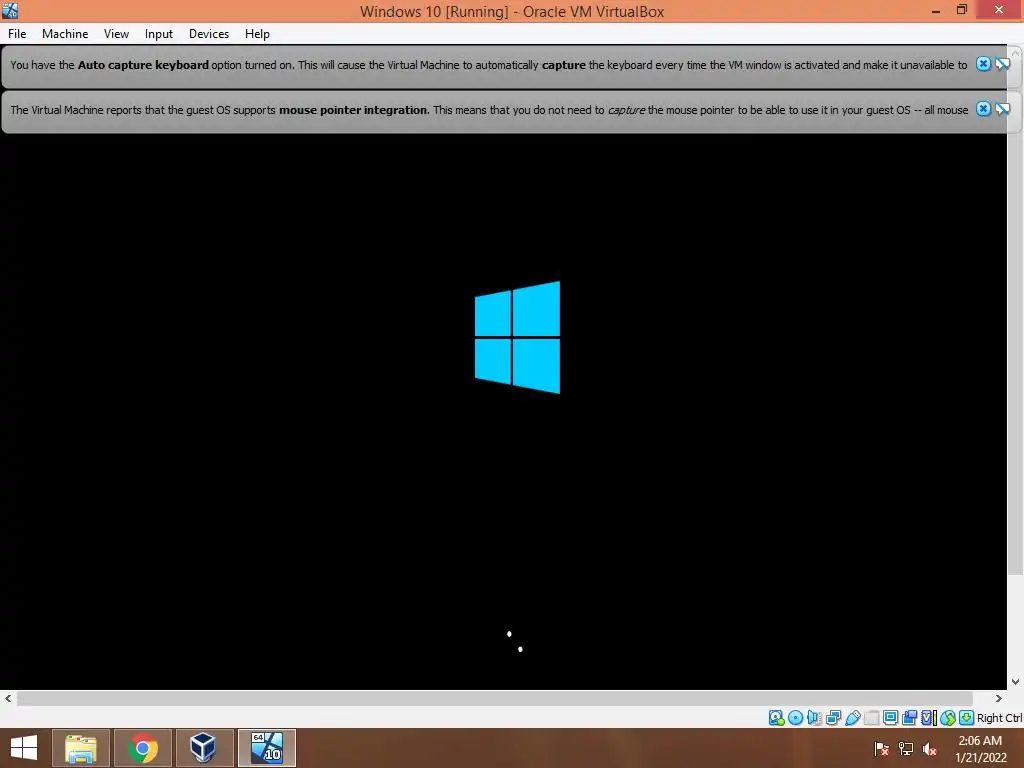Screen dimensions: 1024x768
Task: Dismiss the mouse pointer integration notification
Action: [983, 109]
